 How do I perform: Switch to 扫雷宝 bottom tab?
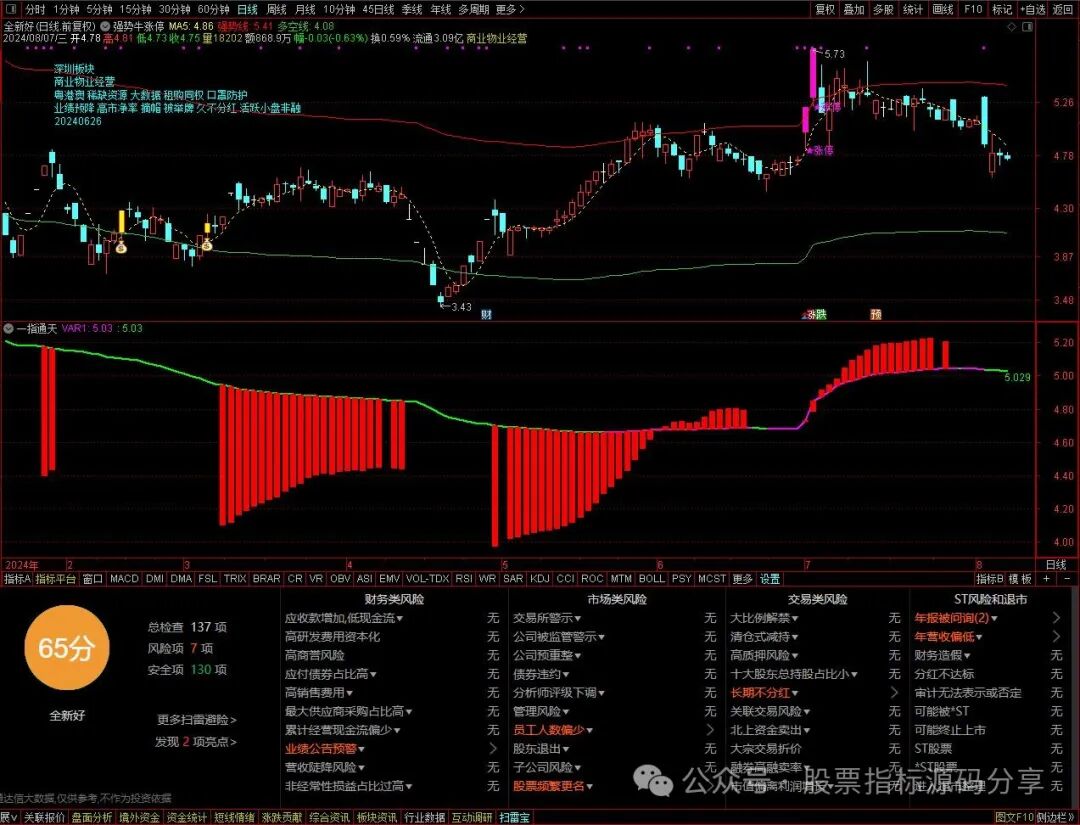coord(515,818)
